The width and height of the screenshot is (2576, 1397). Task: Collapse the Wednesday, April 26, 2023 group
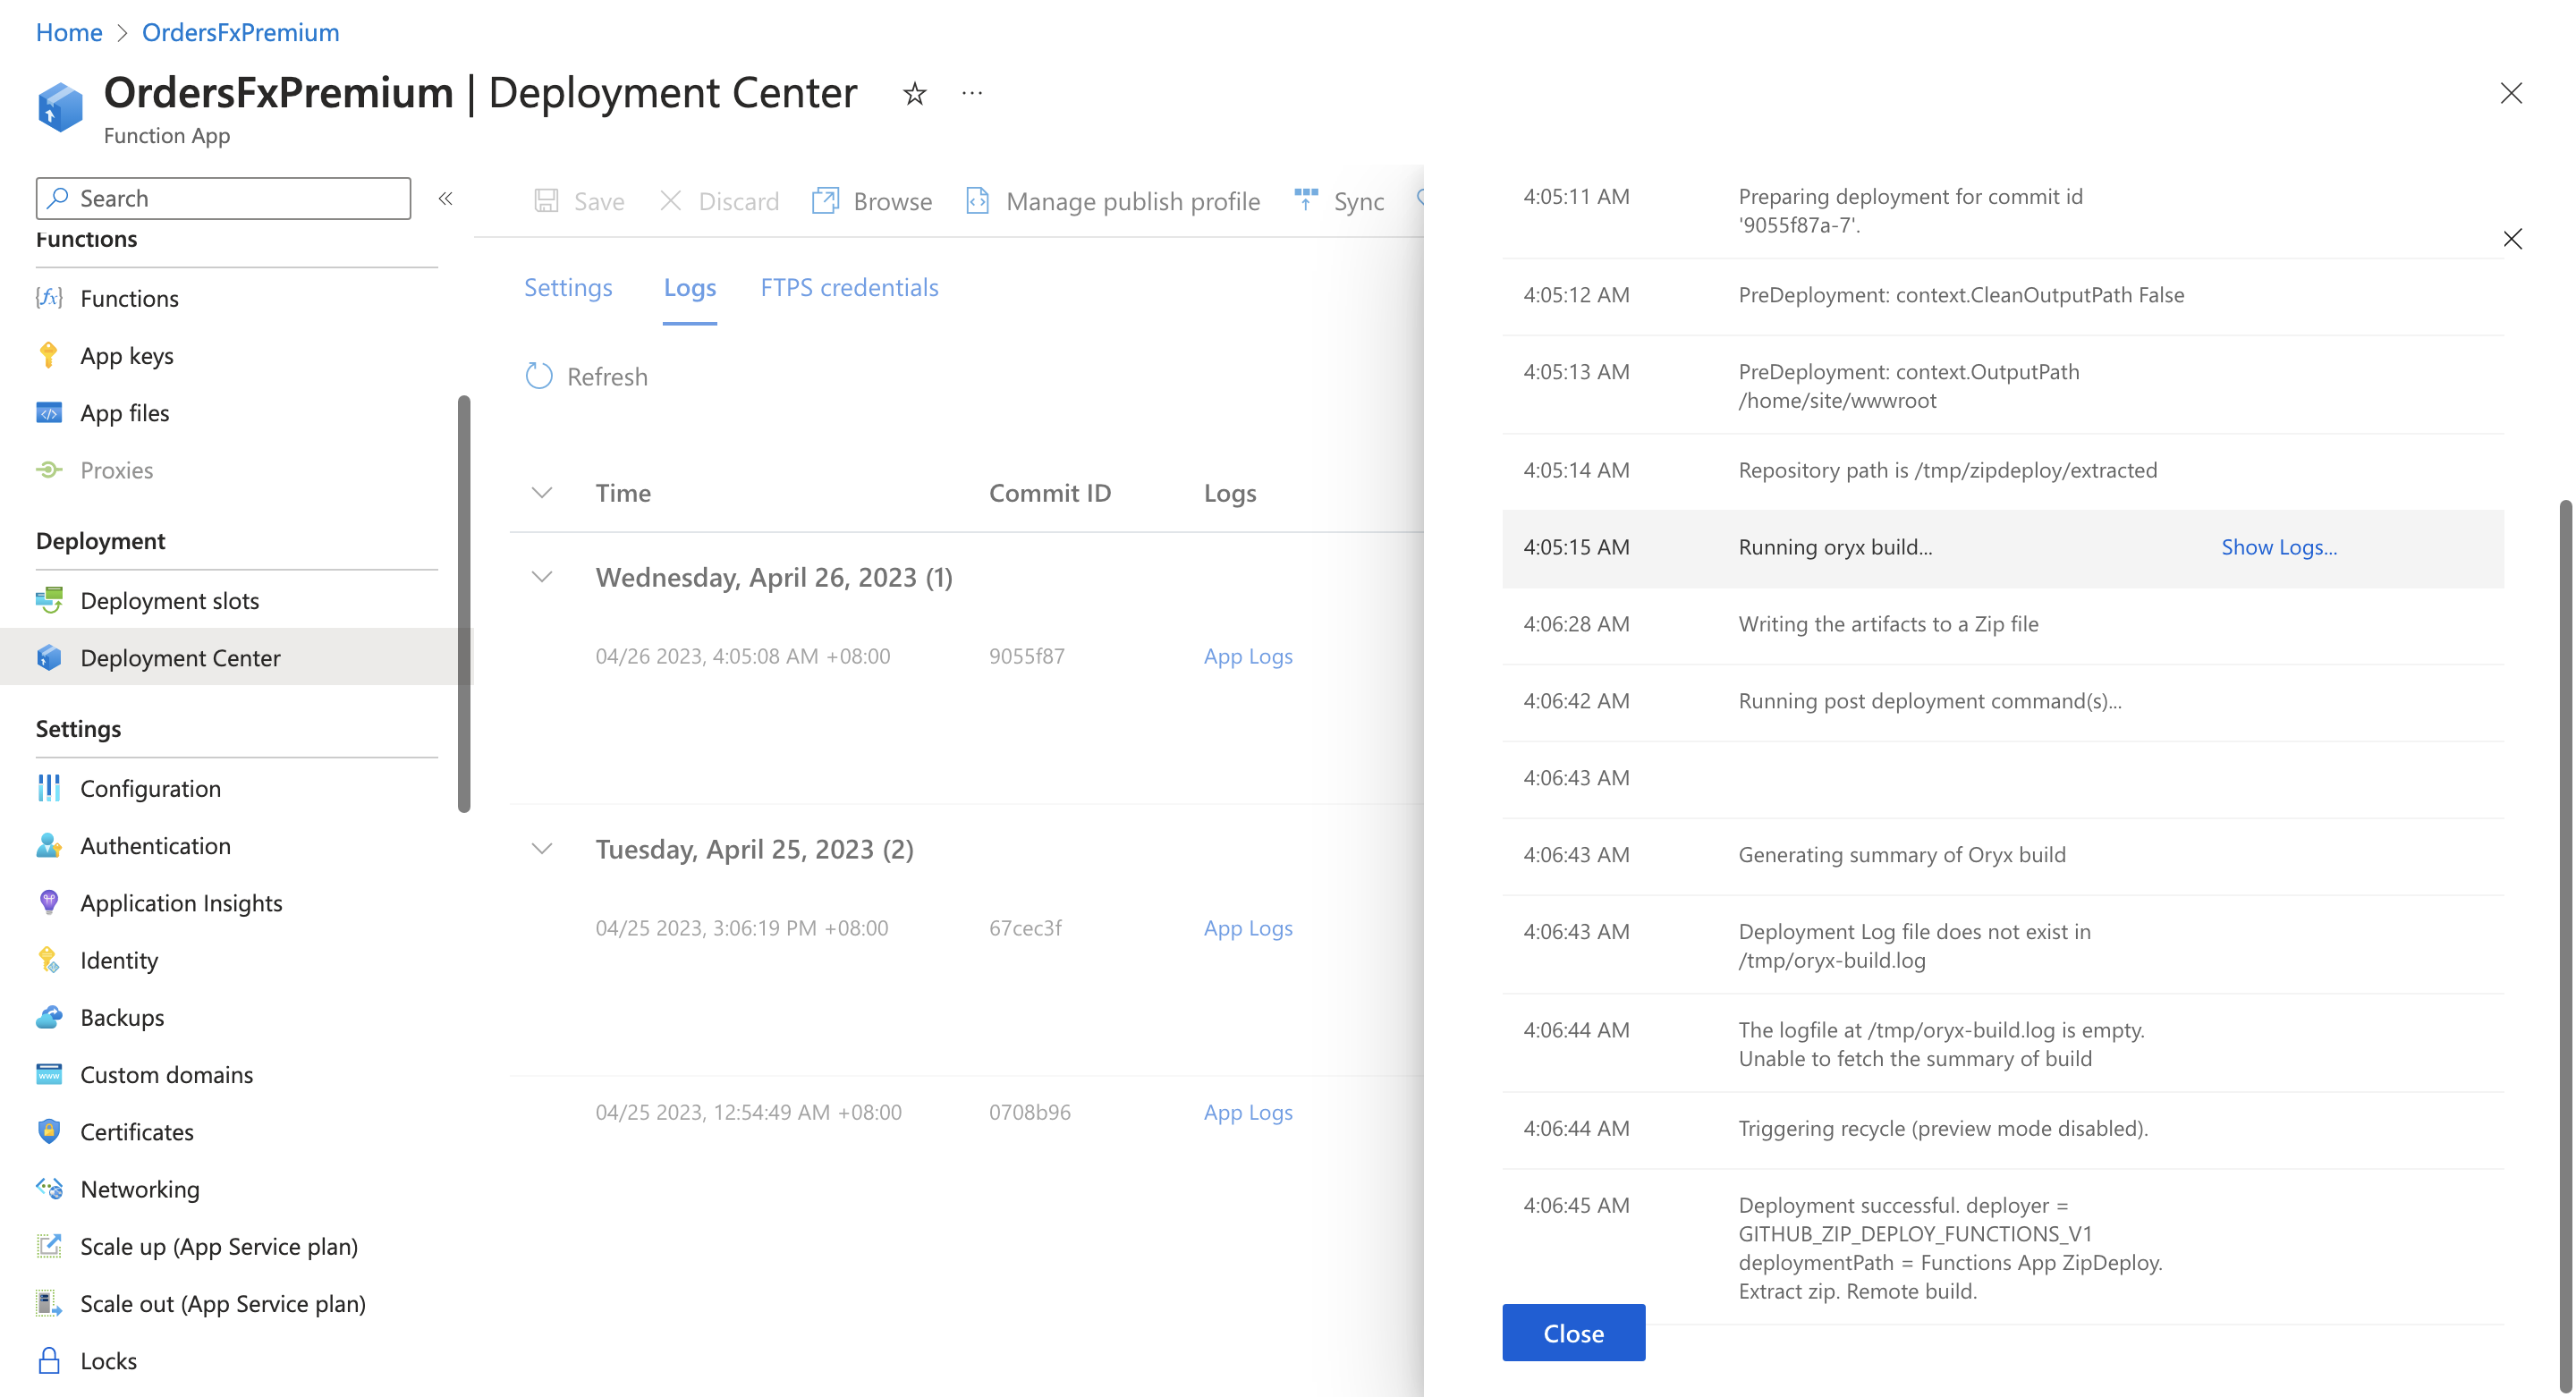542,577
